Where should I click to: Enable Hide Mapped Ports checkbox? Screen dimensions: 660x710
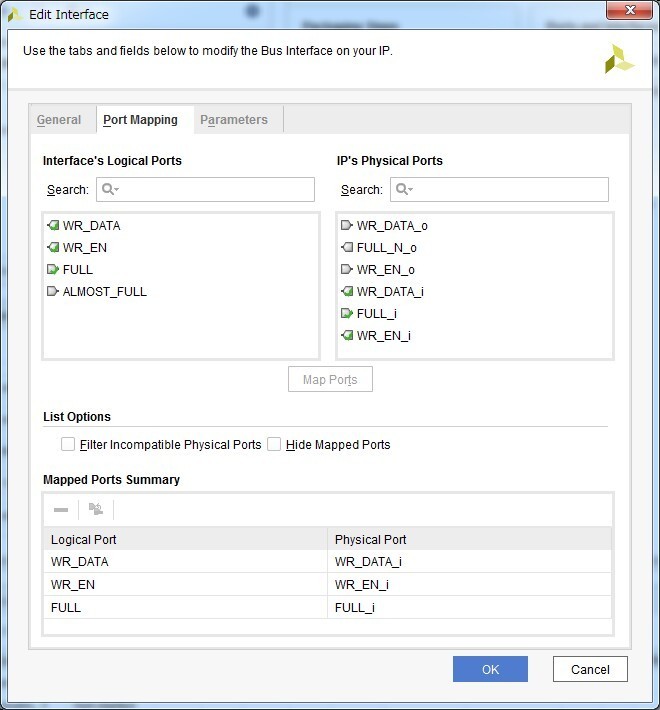tap(274, 444)
